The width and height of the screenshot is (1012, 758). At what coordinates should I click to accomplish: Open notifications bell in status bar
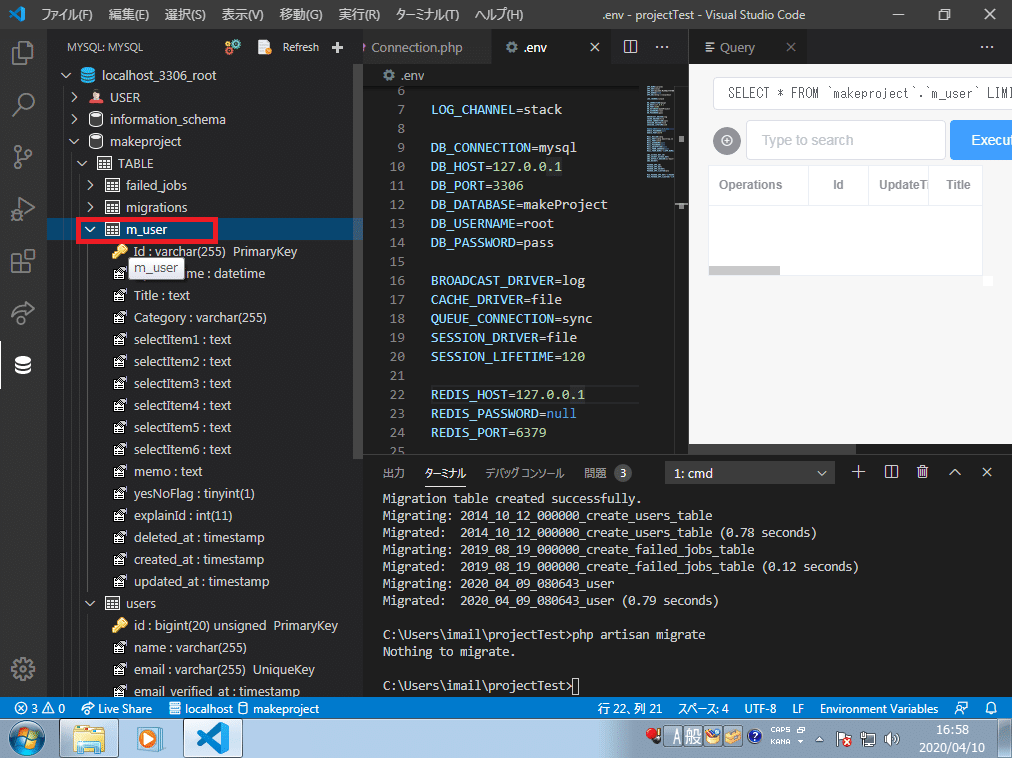click(991, 708)
